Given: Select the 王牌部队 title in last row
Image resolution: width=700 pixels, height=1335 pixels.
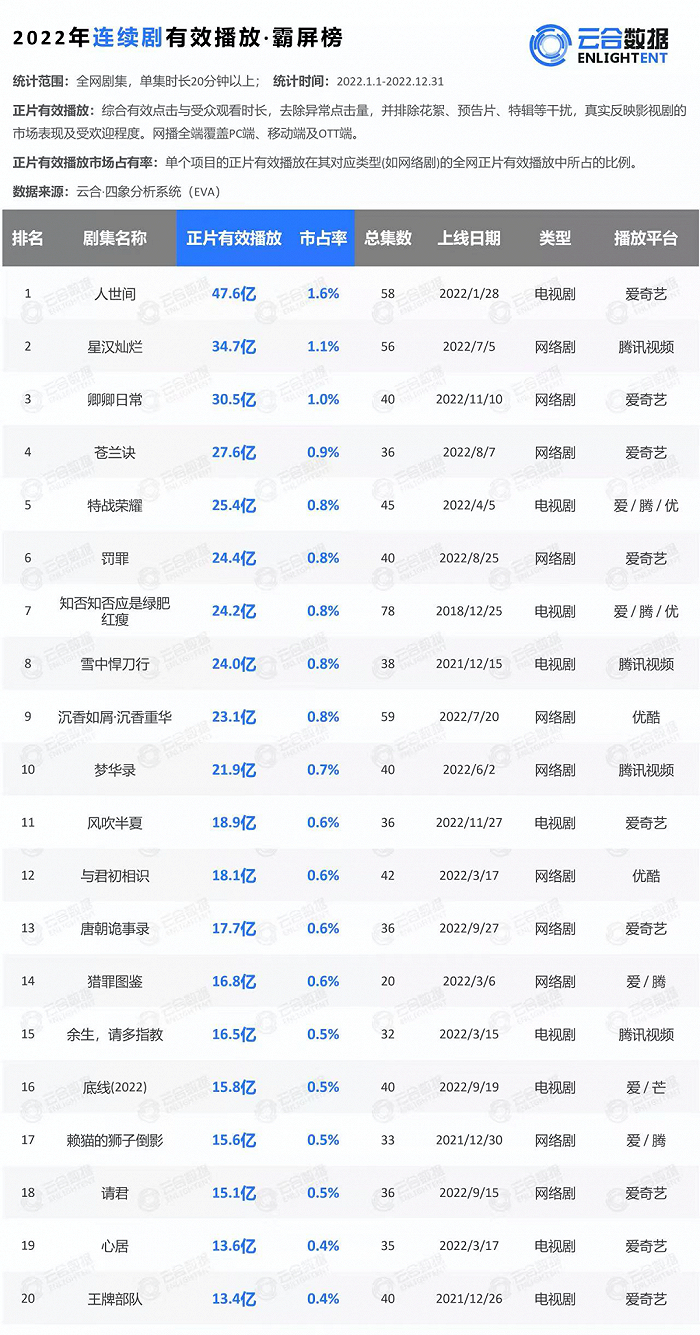Looking at the screenshot, I should 115,1299.
